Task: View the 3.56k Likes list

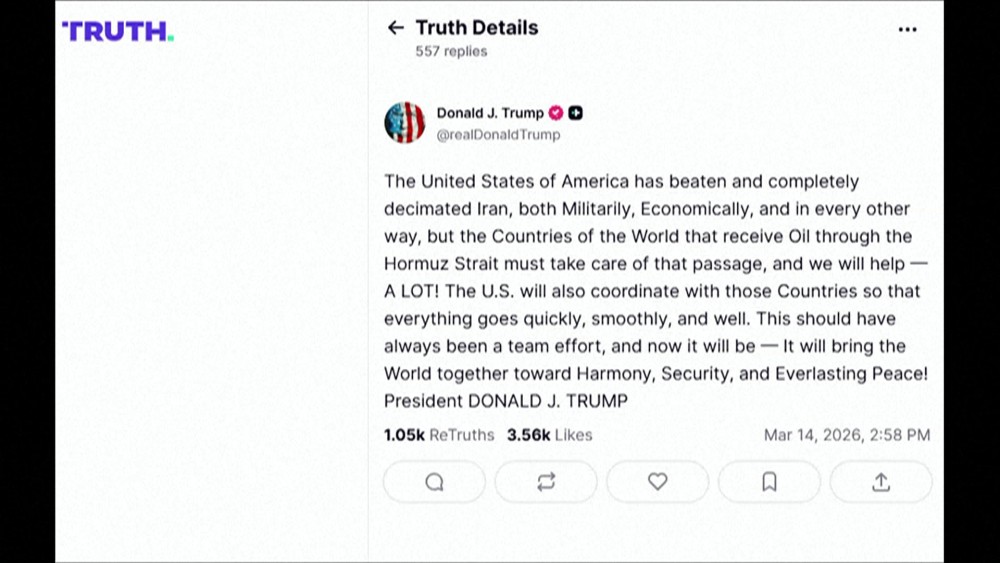Action: pyautogui.click(x=549, y=435)
